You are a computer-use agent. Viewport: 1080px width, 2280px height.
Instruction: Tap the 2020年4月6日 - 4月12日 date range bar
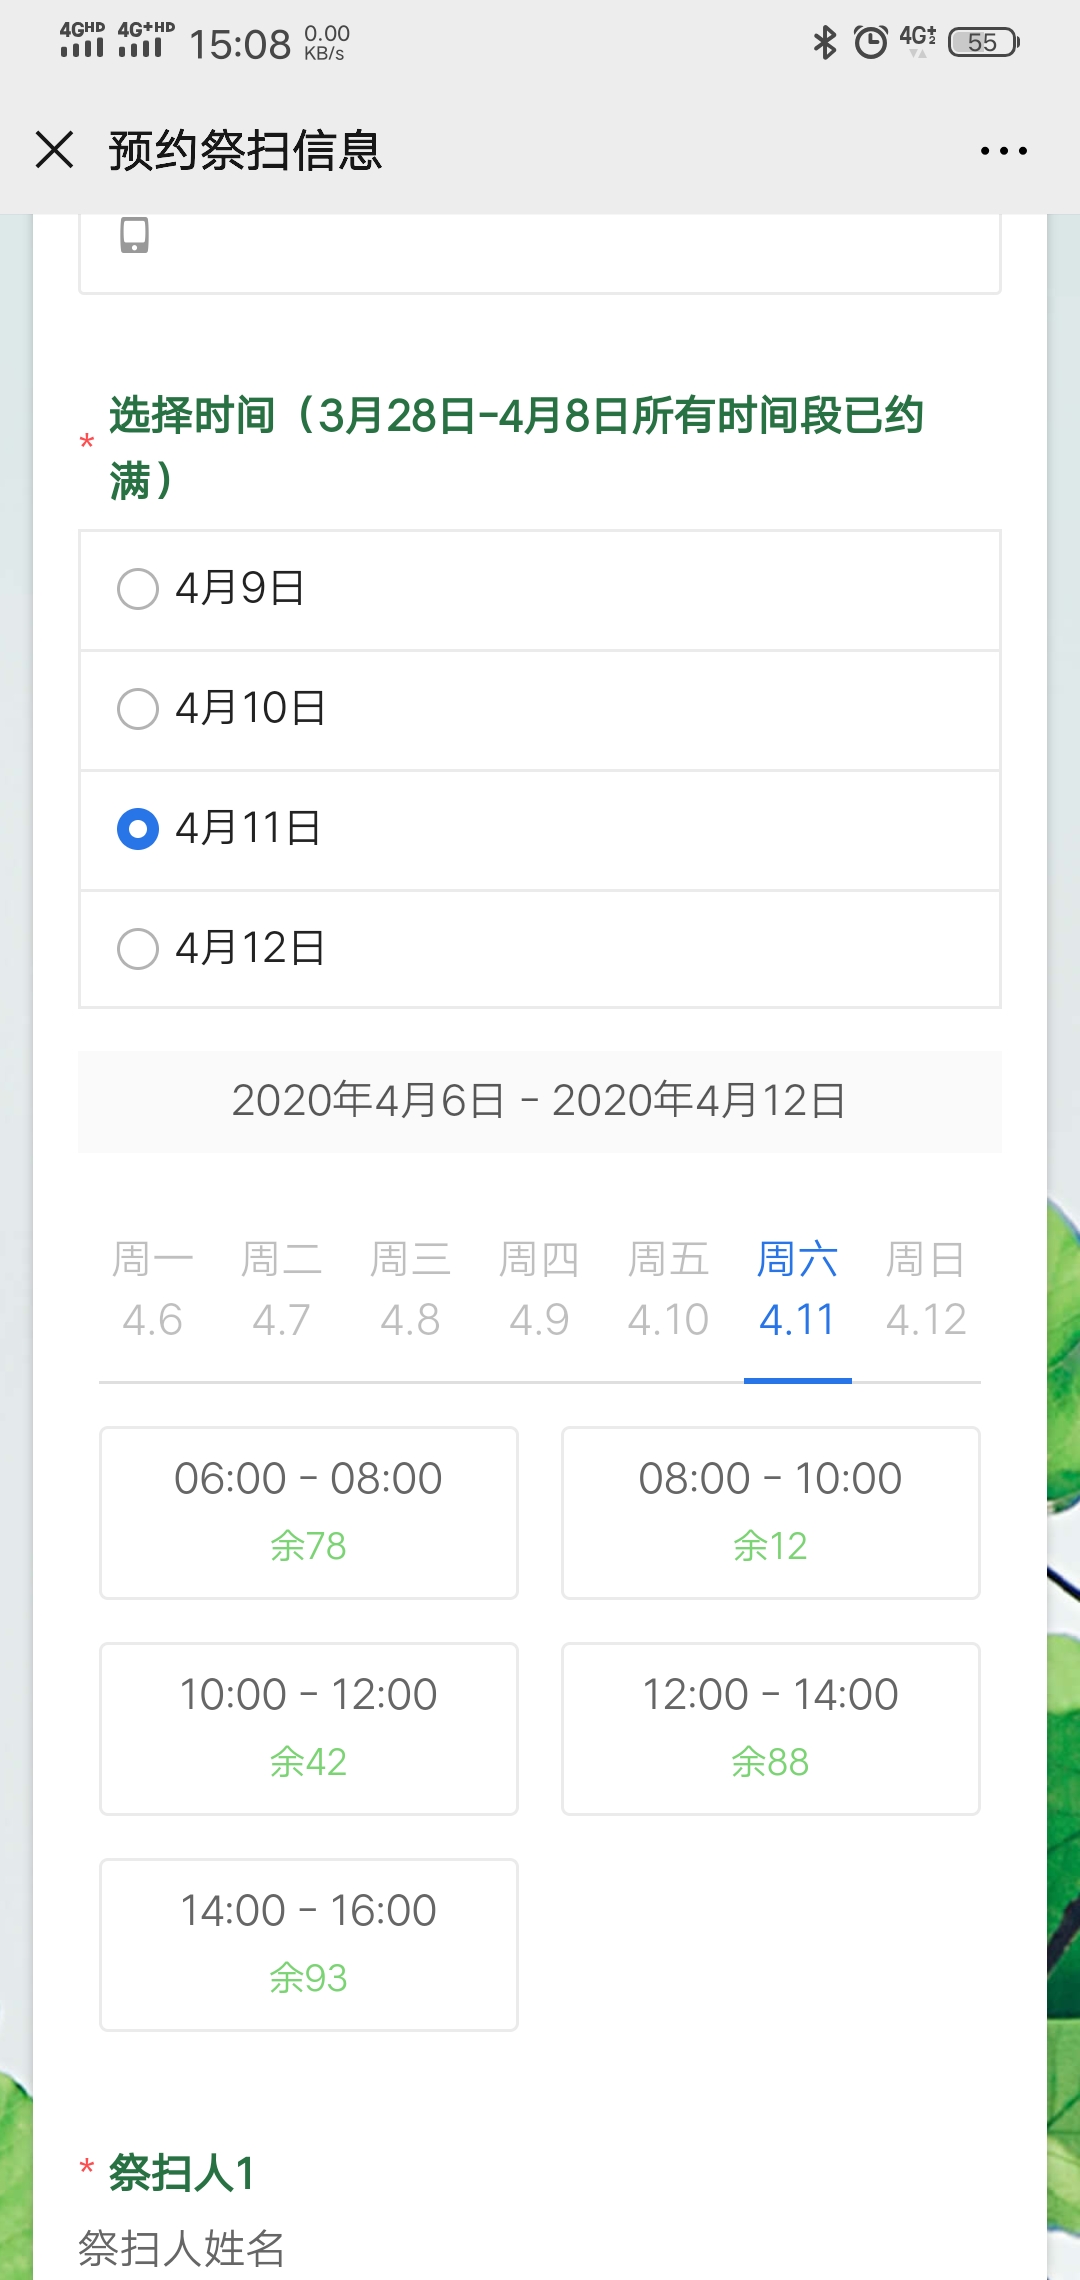point(539,1101)
